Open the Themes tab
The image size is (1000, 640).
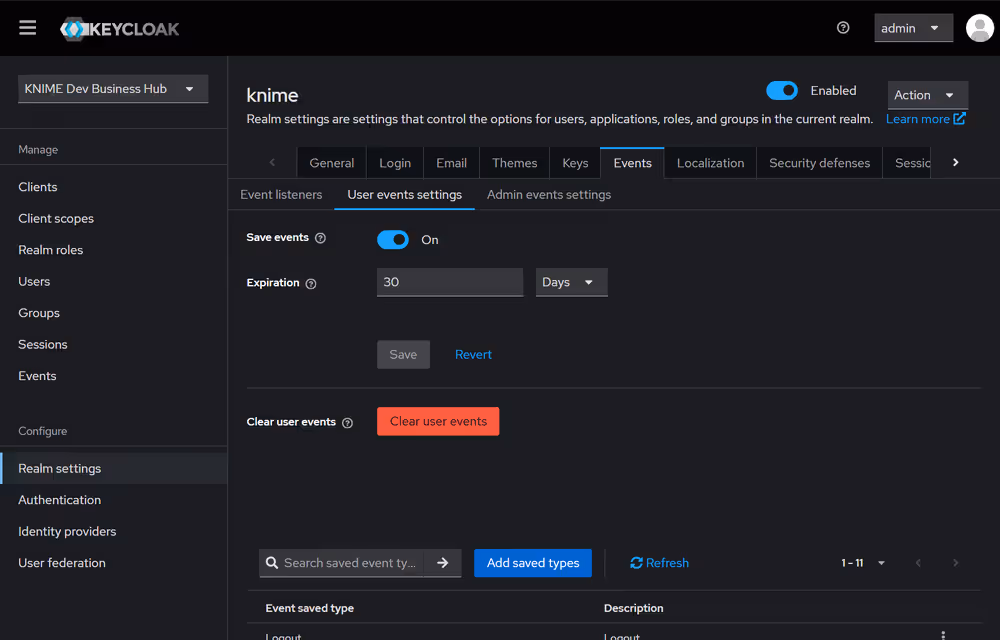click(x=514, y=162)
